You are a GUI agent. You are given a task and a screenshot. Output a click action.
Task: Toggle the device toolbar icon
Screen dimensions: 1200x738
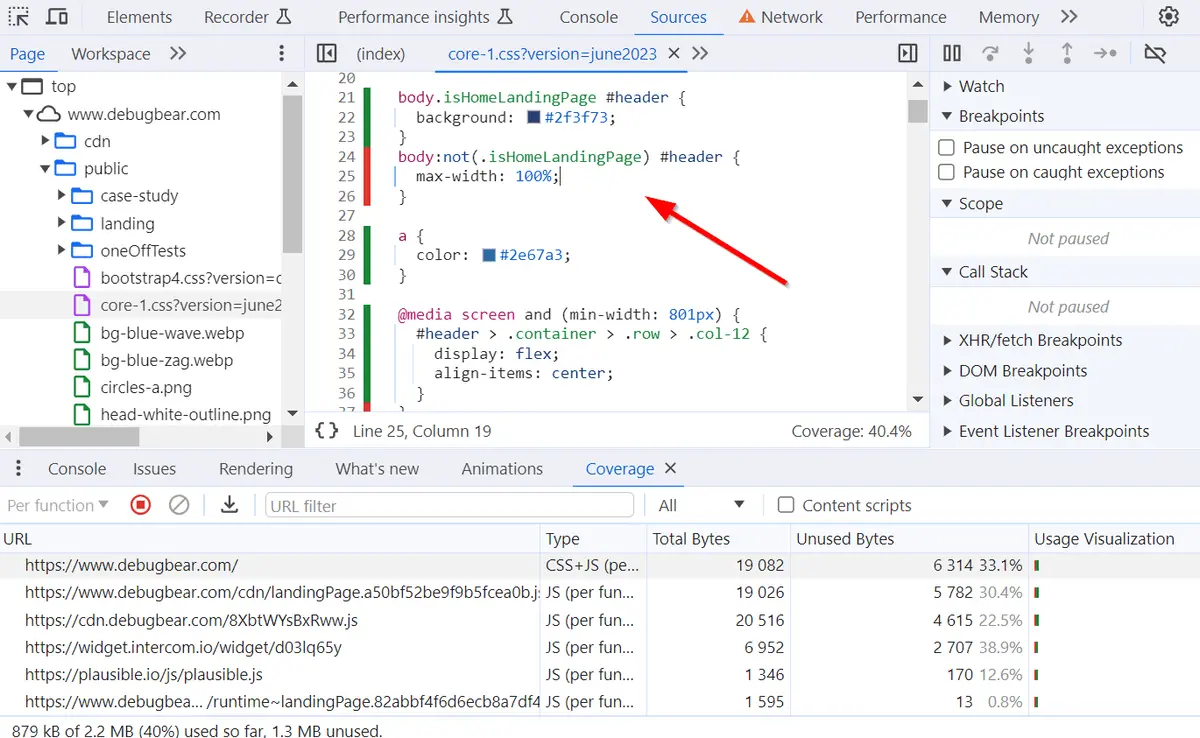click(x=57, y=17)
